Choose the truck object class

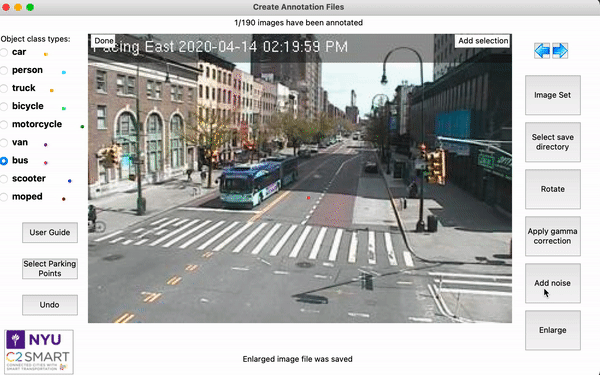4,88
